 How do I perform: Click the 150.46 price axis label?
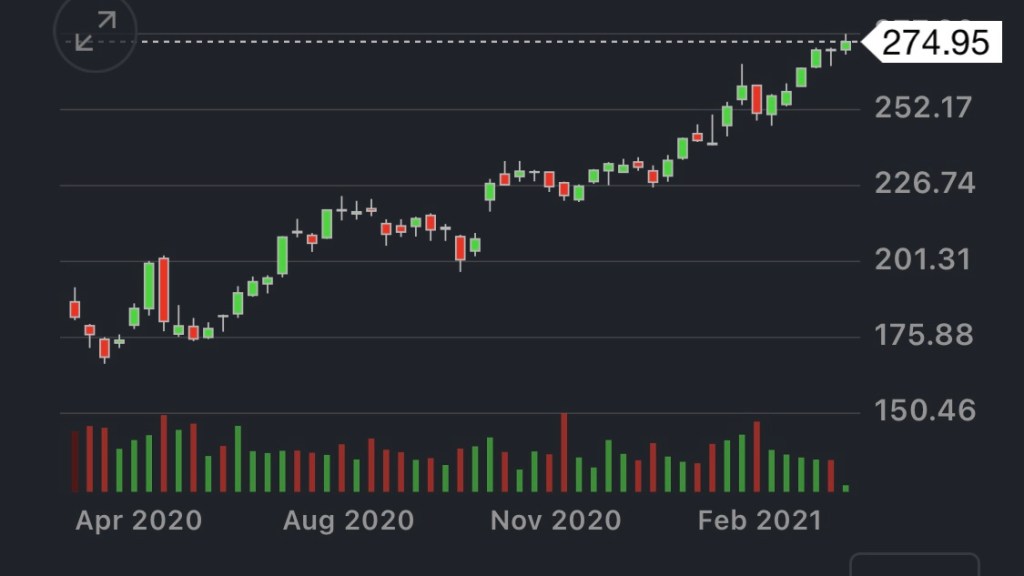pyautogui.click(x=923, y=410)
